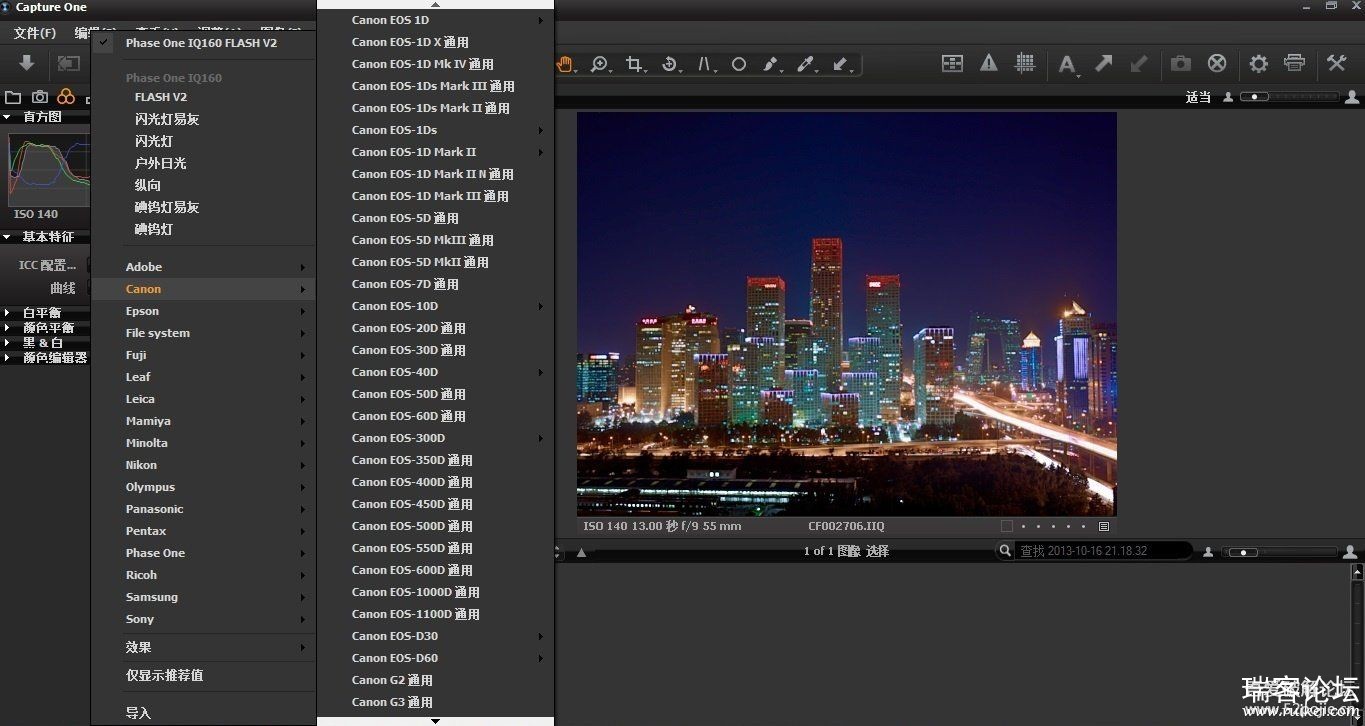1365x726 pixels.
Task: Click the list icon beside rating dots
Action: pos(1104,526)
